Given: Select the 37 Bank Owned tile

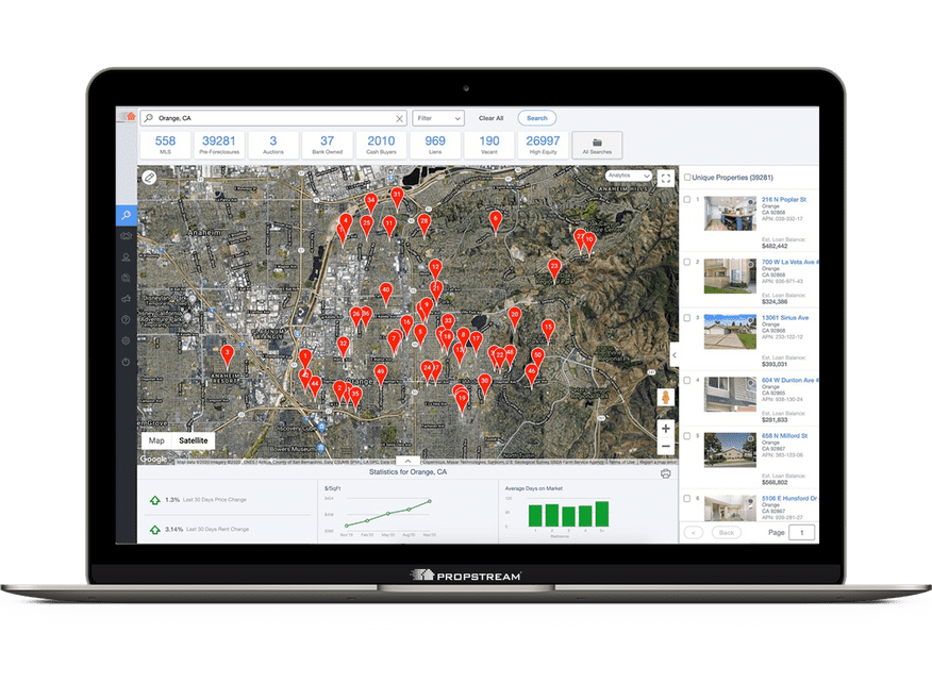Looking at the screenshot, I should [327, 145].
